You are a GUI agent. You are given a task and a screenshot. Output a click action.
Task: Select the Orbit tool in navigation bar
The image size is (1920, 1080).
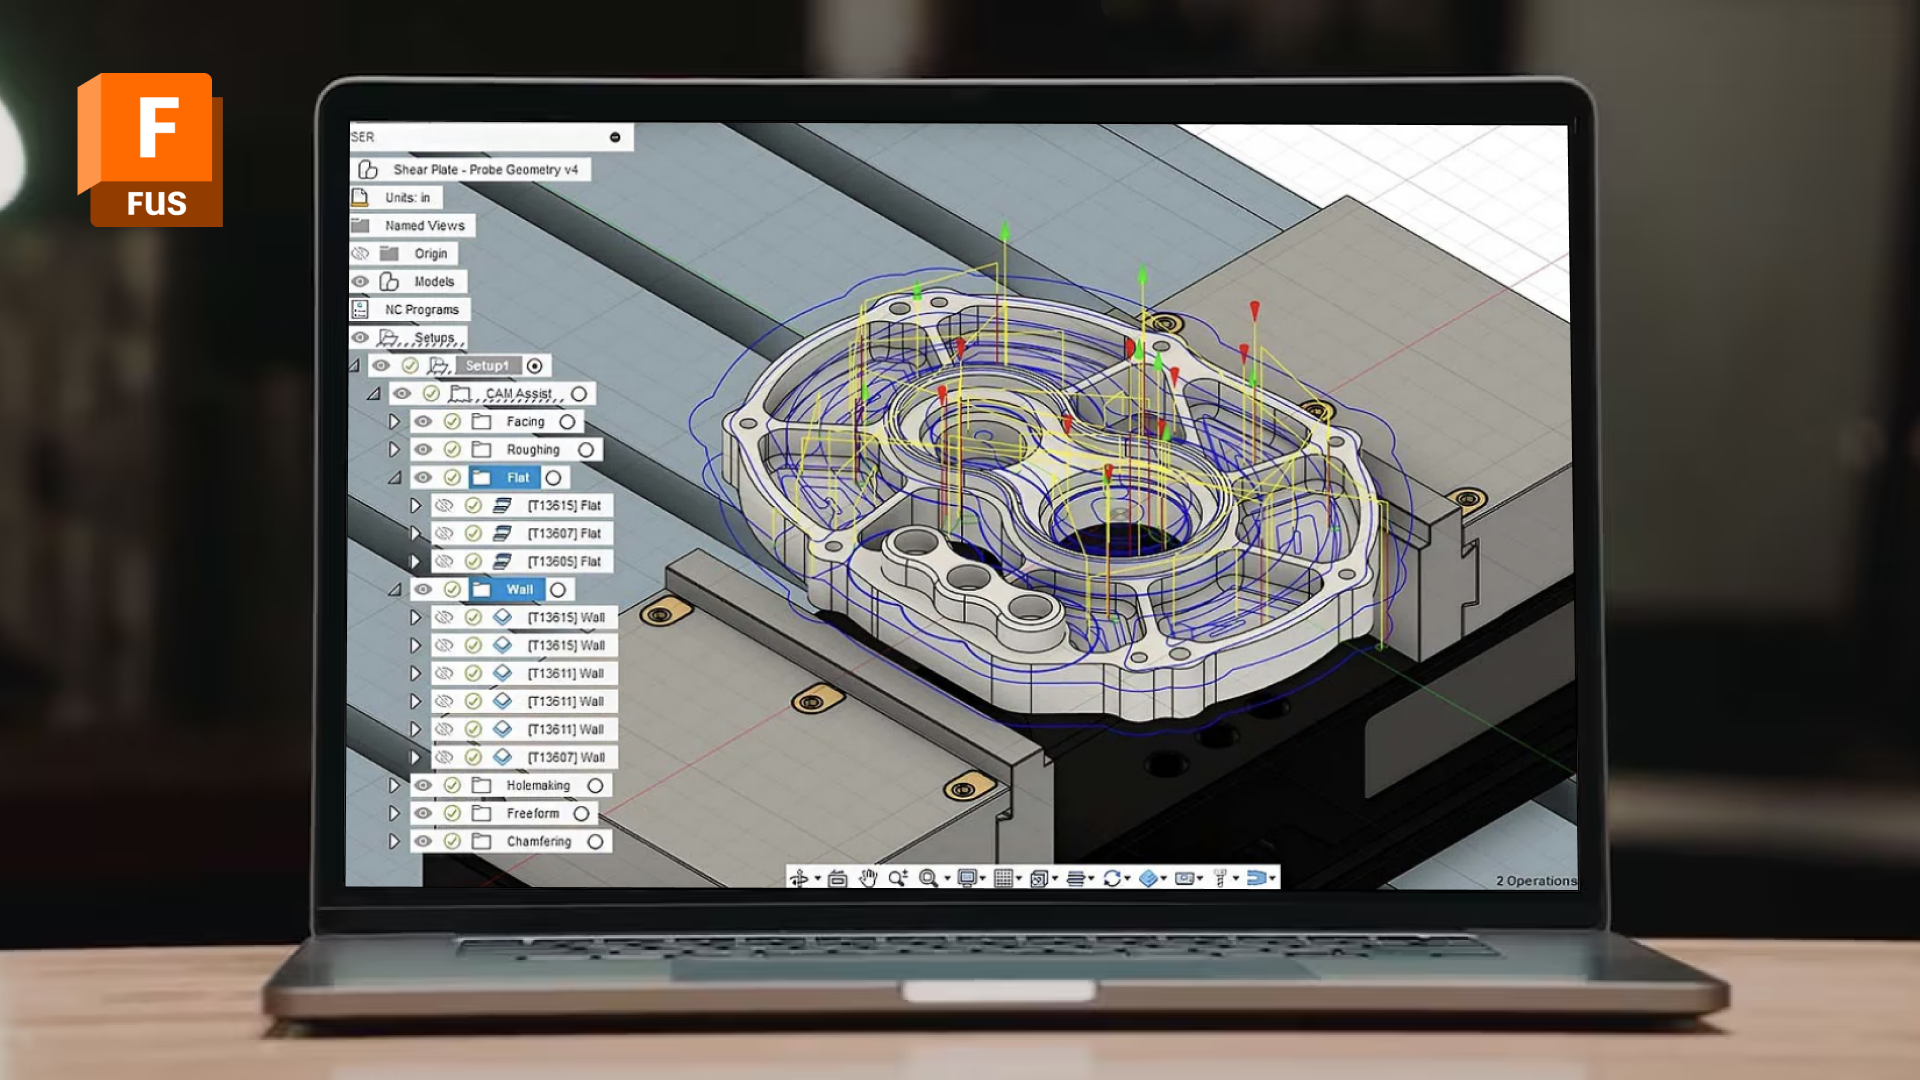(x=798, y=878)
